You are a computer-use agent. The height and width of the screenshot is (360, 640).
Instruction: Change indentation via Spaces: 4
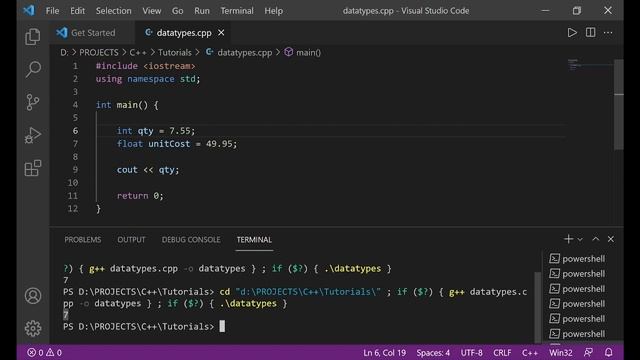(x=433, y=353)
